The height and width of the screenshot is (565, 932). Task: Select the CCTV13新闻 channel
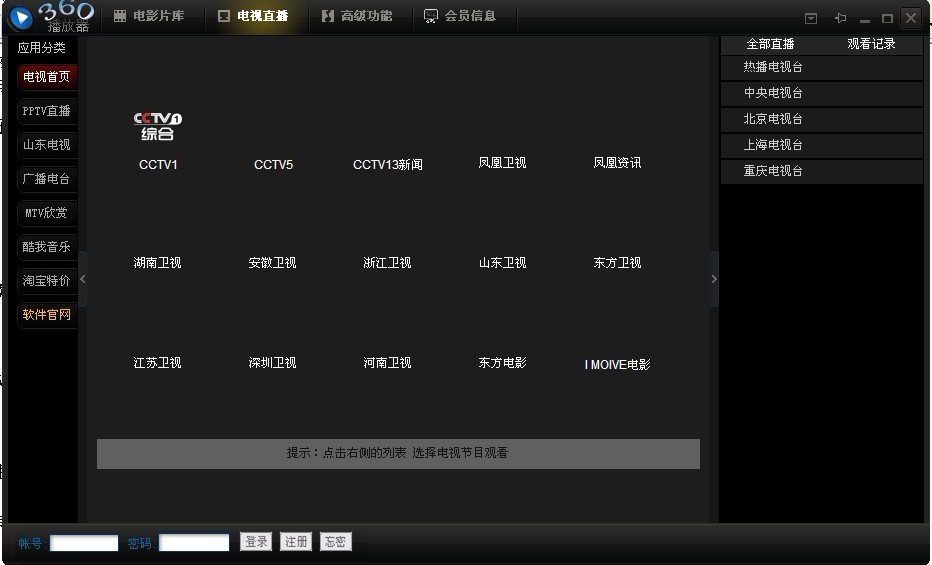[388, 165]
